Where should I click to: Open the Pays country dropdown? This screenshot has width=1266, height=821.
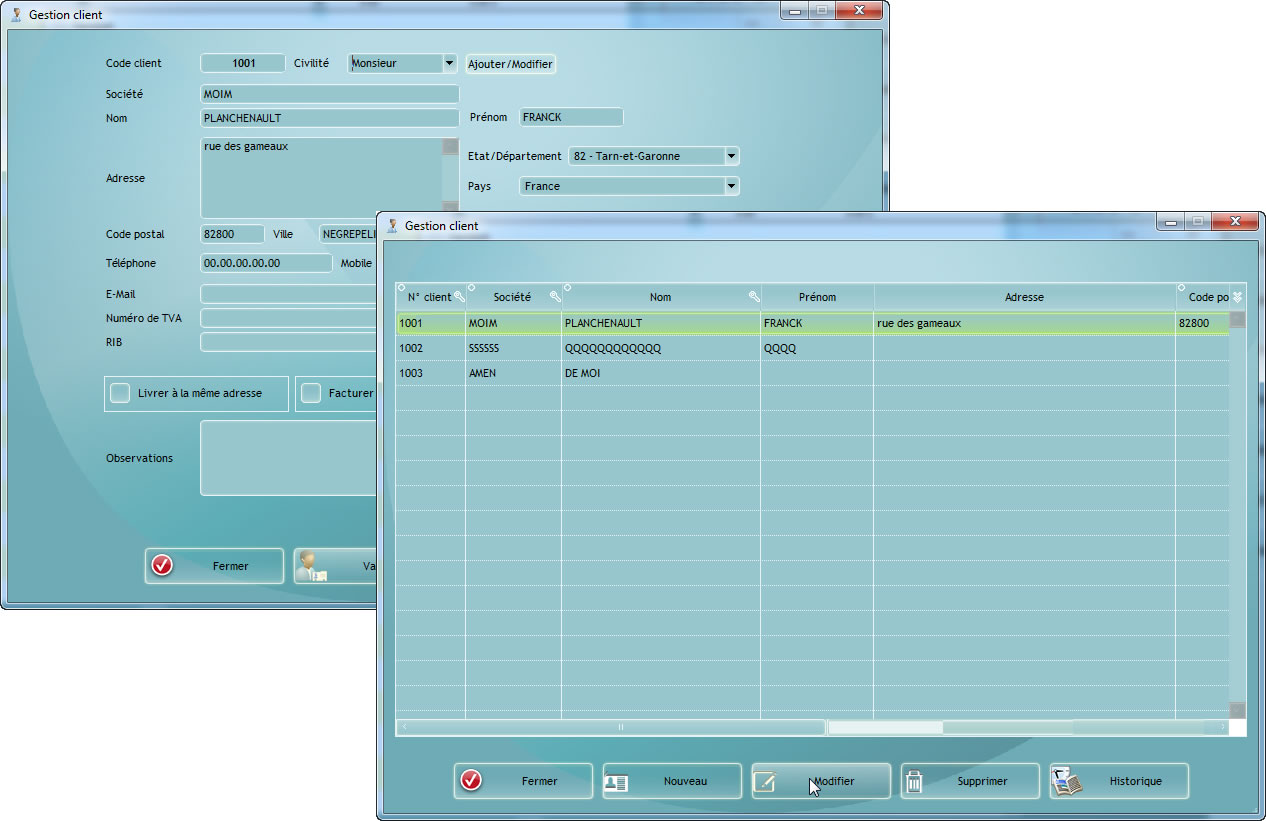pyautogui.click(x=731, y=186)
